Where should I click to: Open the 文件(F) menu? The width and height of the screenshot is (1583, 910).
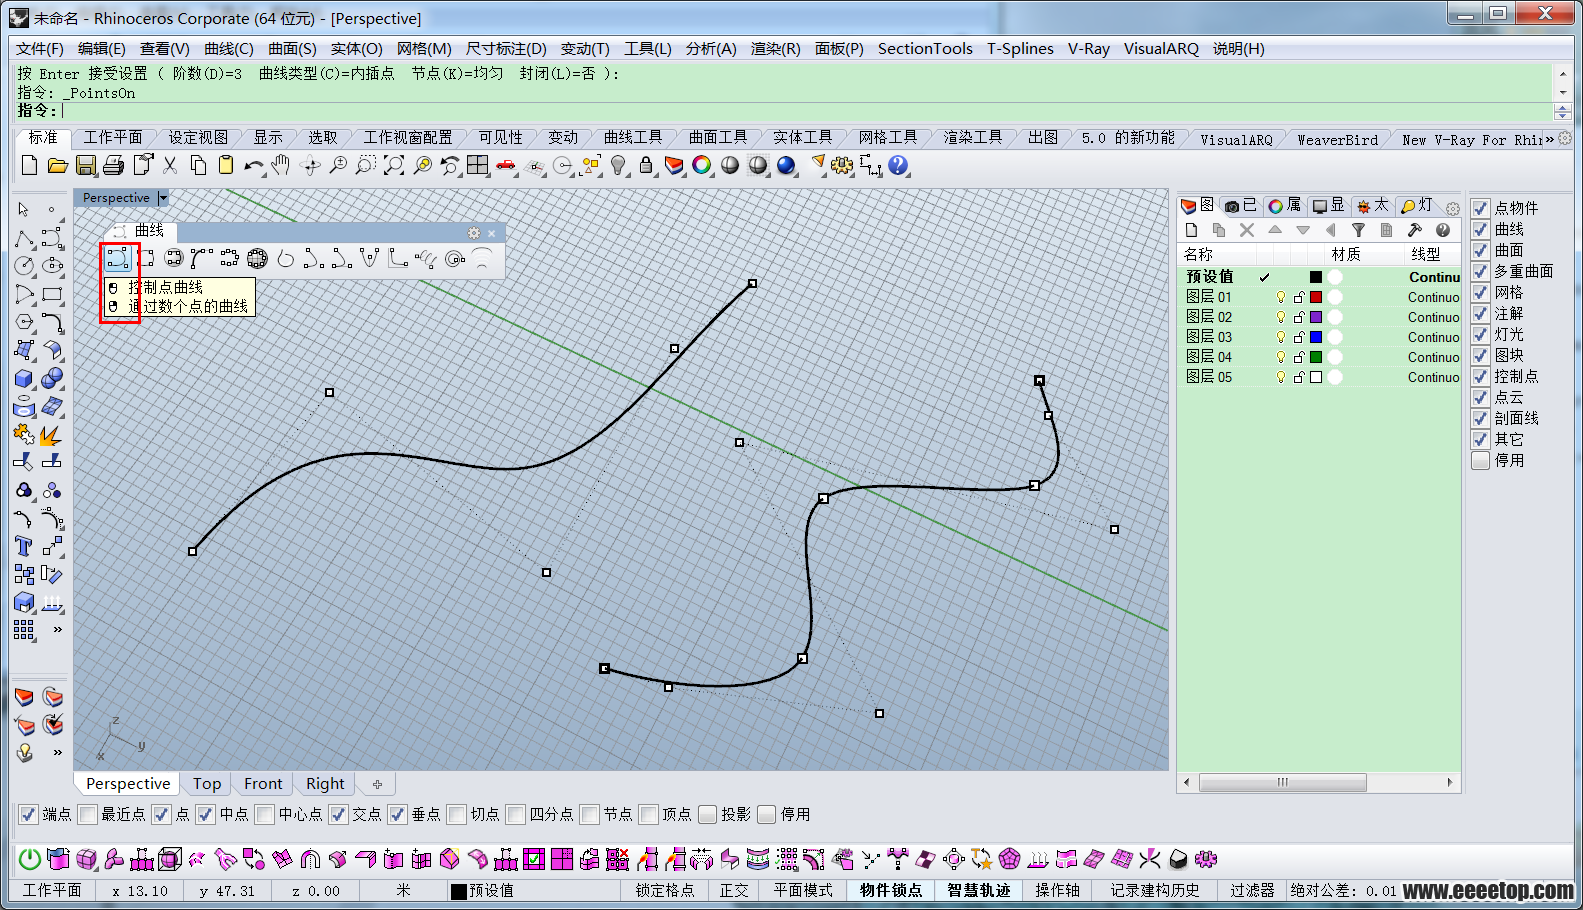[40, 49]
